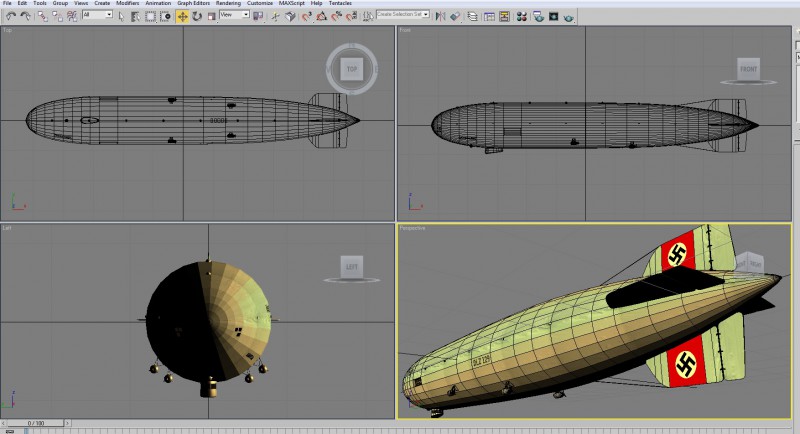The width and height of the screenshot is (800, 434).
Task: Select the Bind to Space Warp tool
Action: coord(72,16)
